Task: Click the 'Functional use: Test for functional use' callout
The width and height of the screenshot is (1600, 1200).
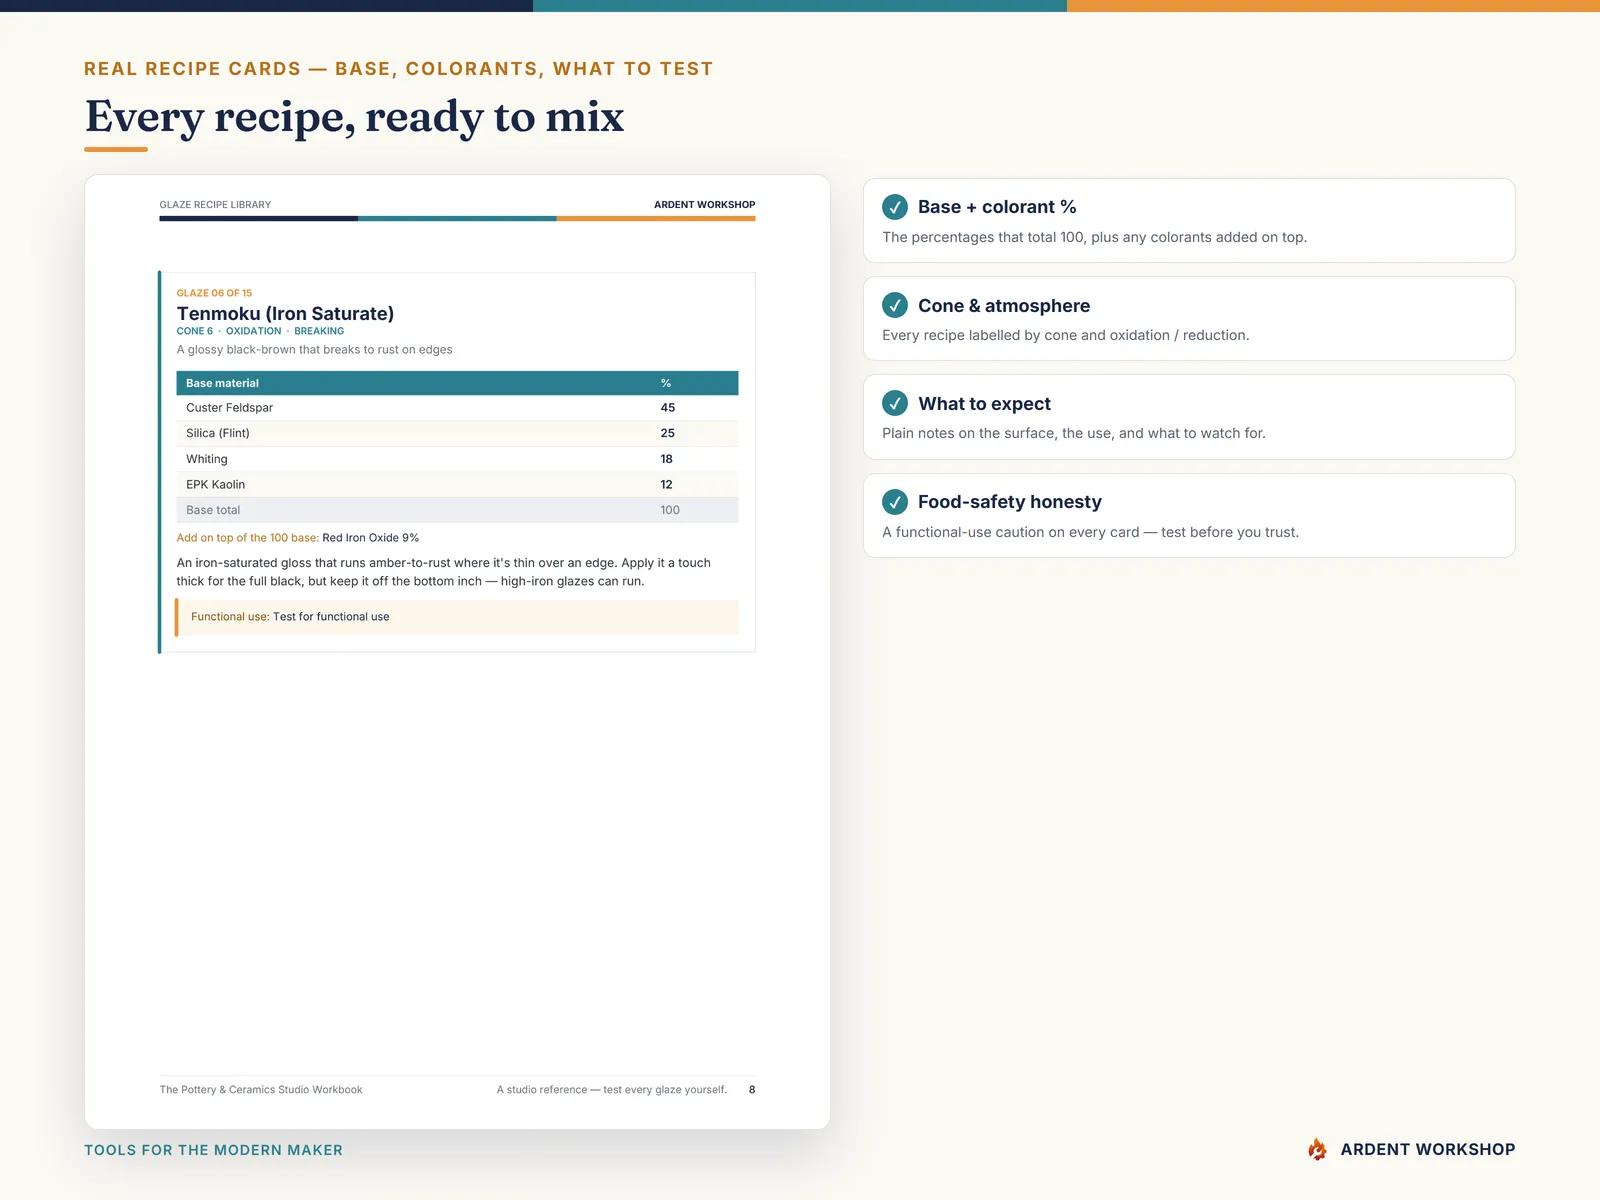Action: pos(457,617)
